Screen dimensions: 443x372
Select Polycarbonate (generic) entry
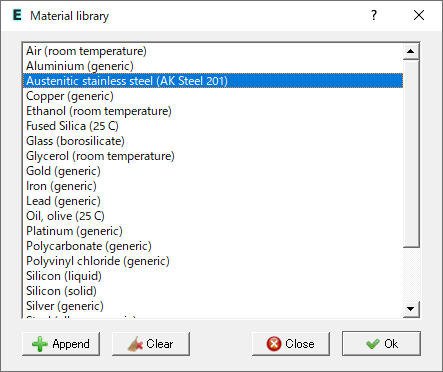click(x=213, y=246)
